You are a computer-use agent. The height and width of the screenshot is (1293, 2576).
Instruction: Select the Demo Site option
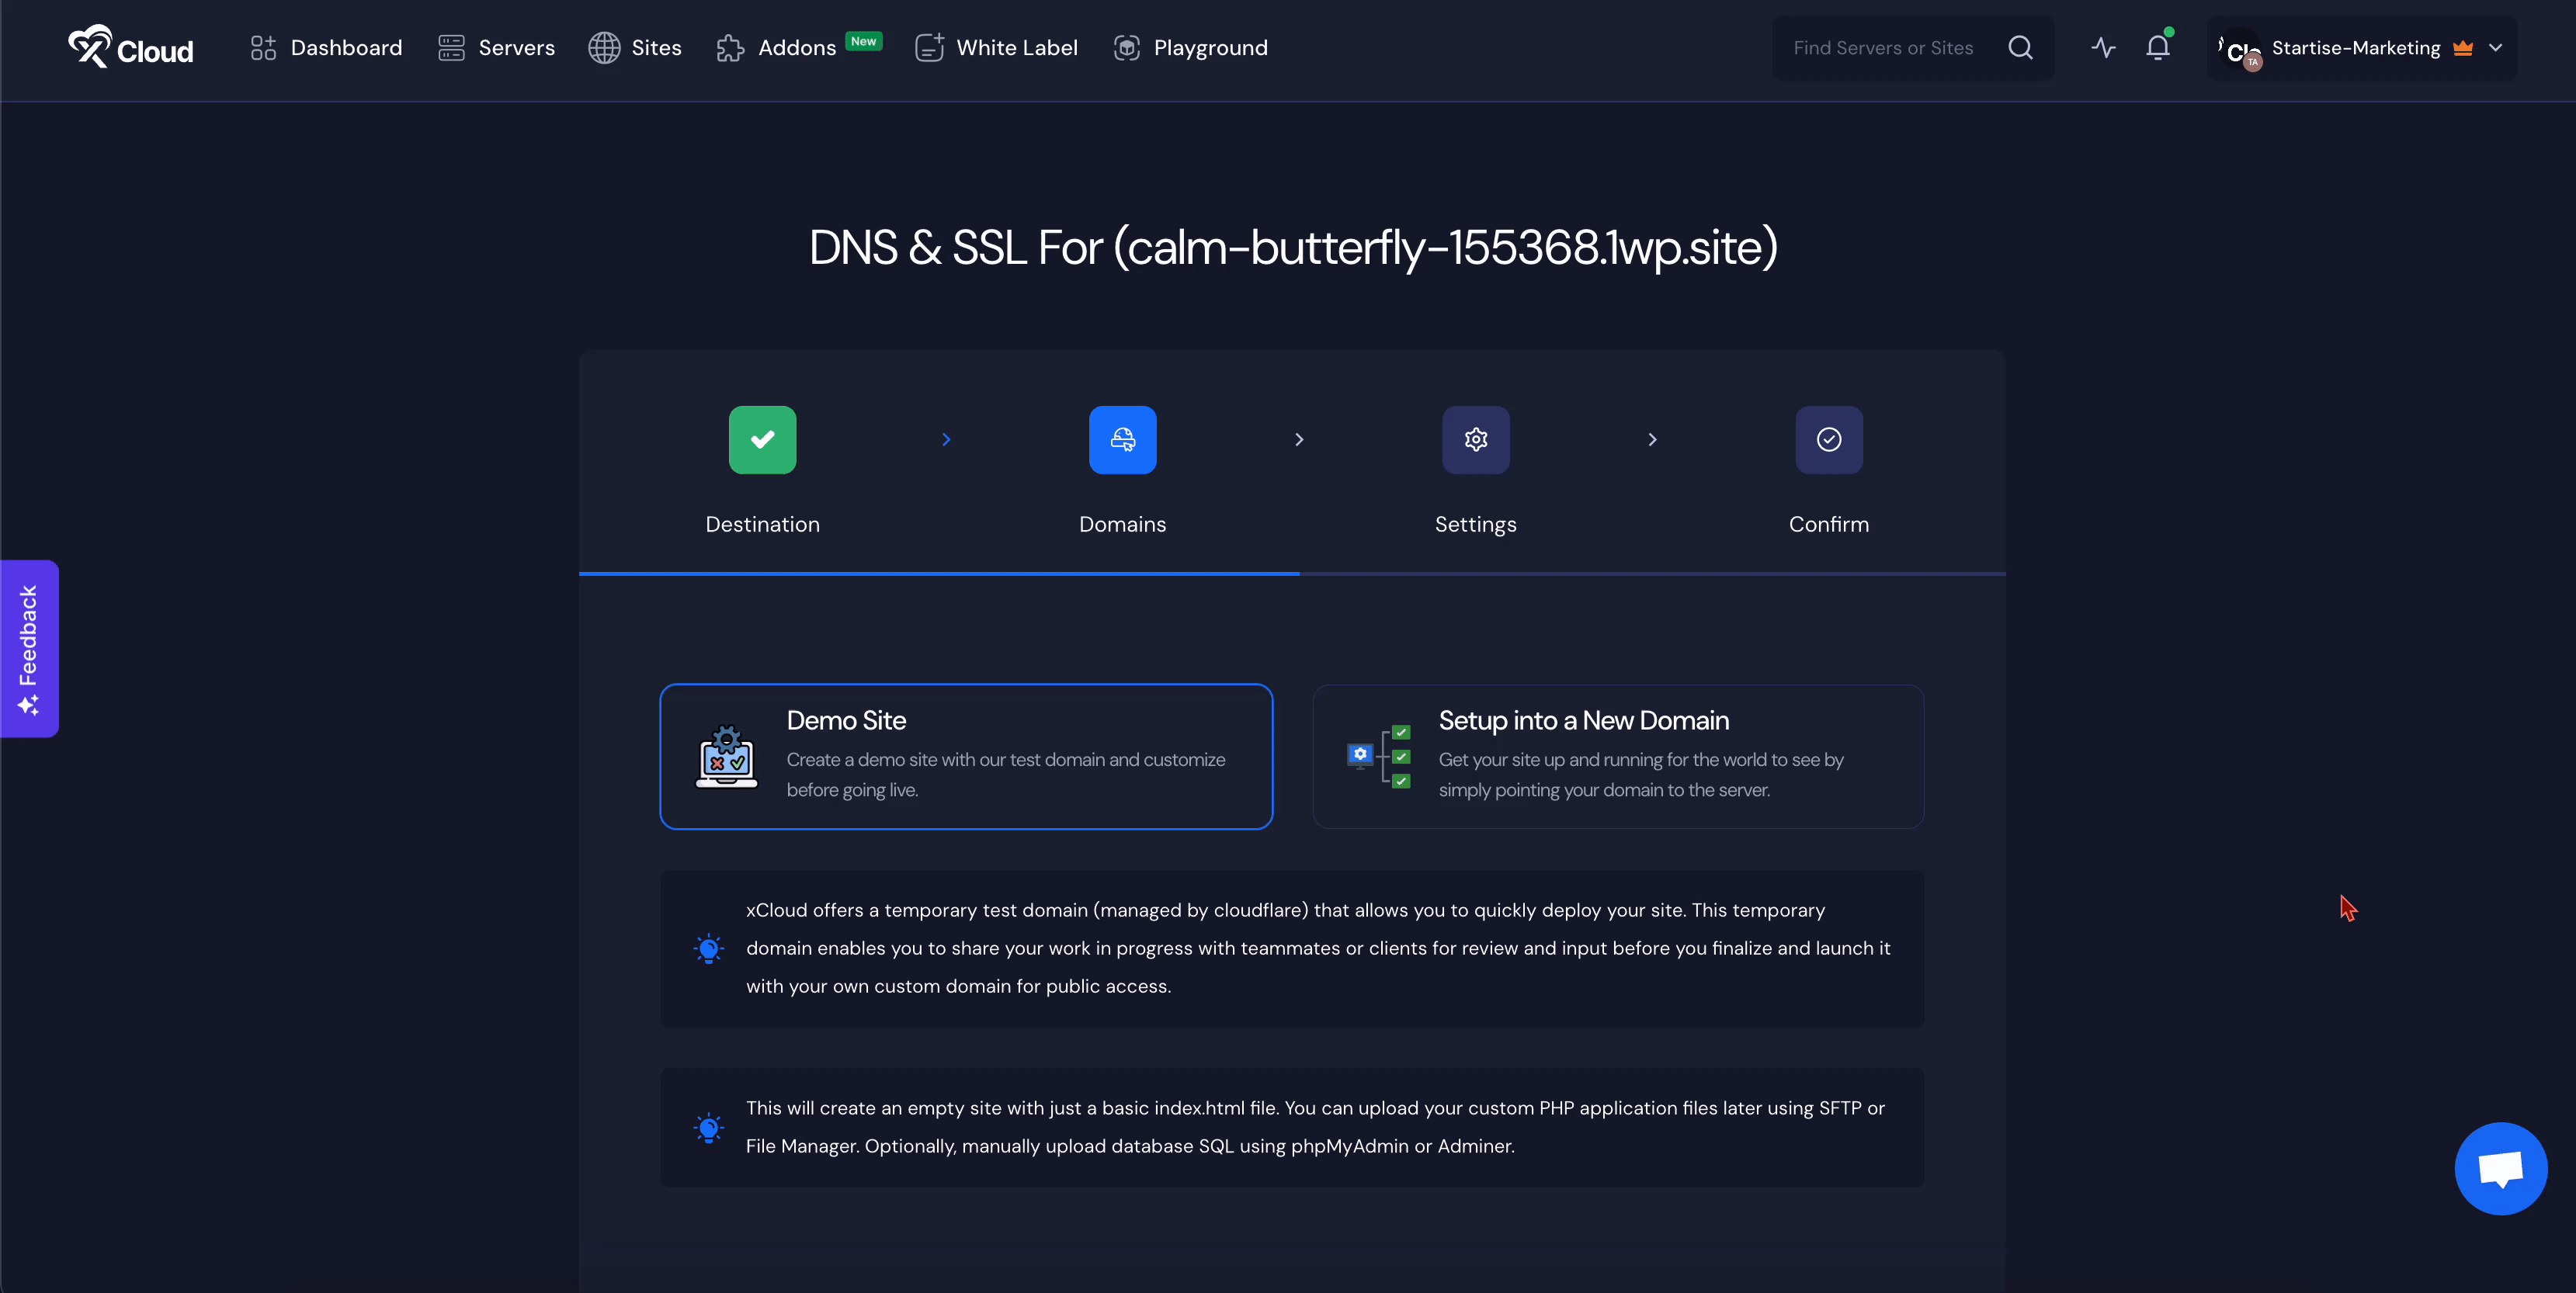966,756
